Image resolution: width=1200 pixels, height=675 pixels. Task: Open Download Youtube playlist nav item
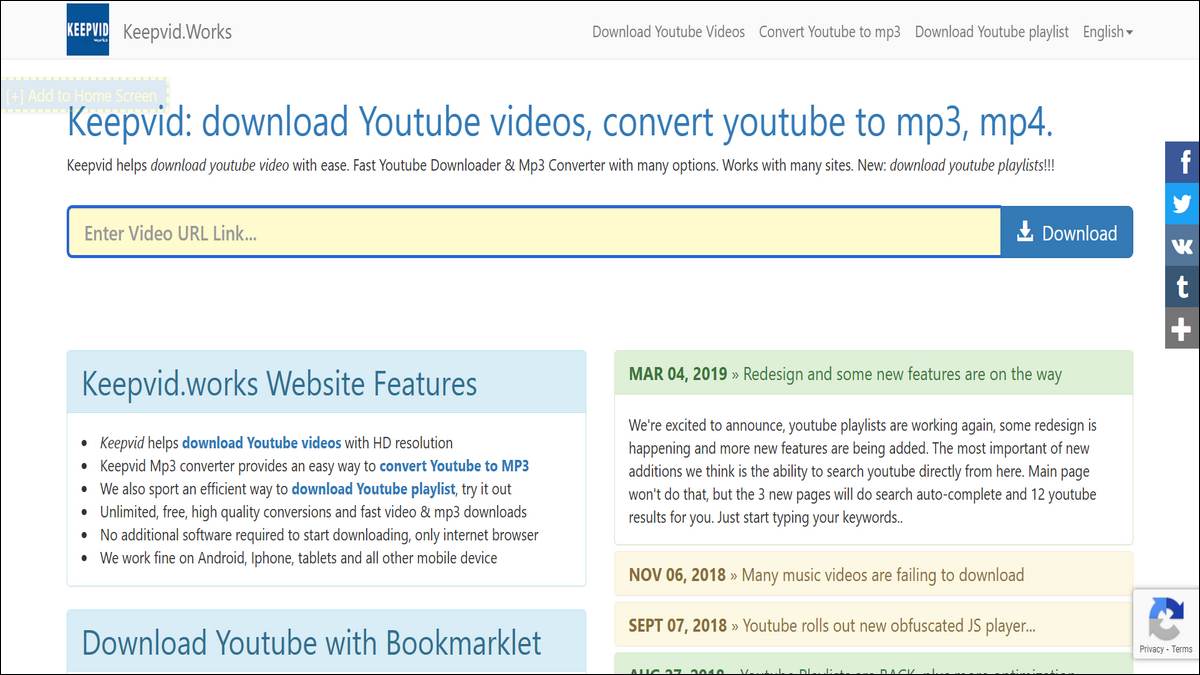coord(992,32)
